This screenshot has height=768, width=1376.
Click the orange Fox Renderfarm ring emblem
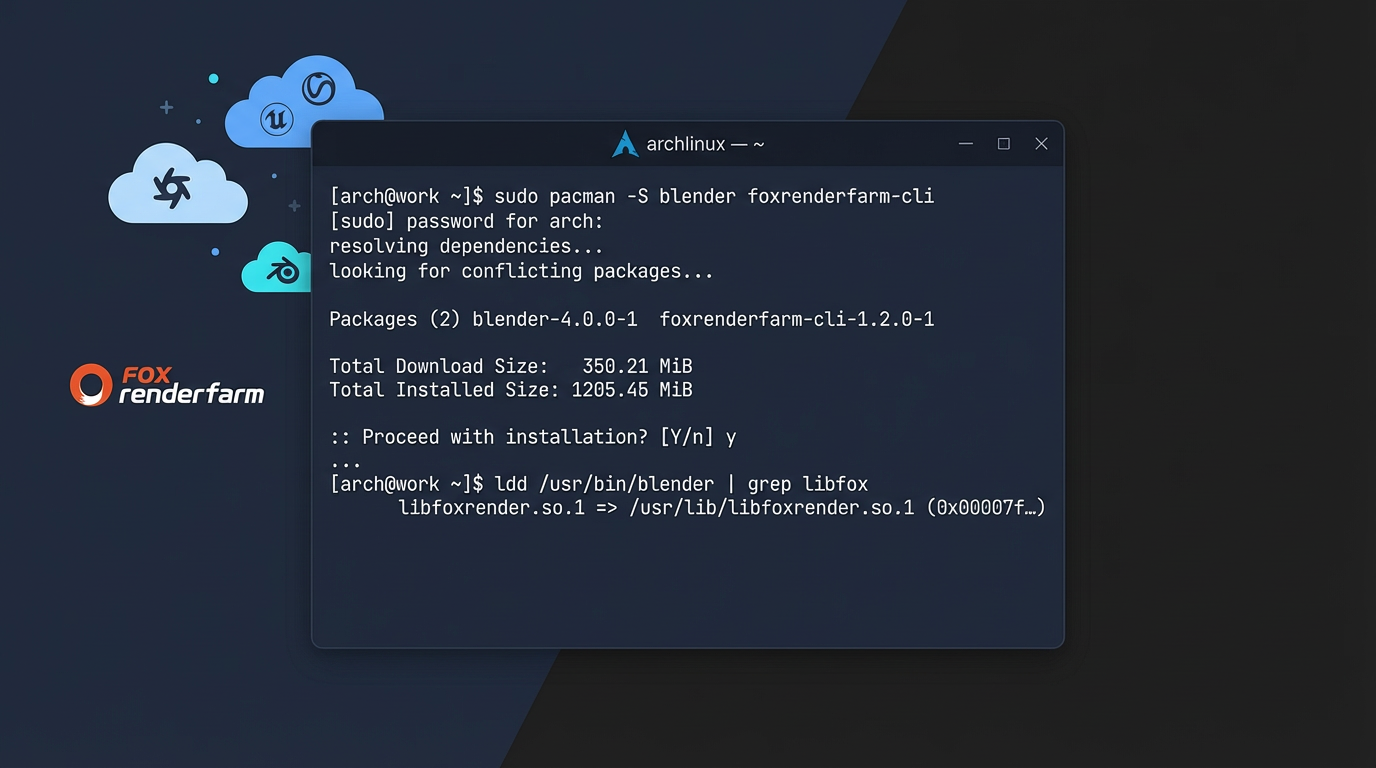(x=90, y=385)
